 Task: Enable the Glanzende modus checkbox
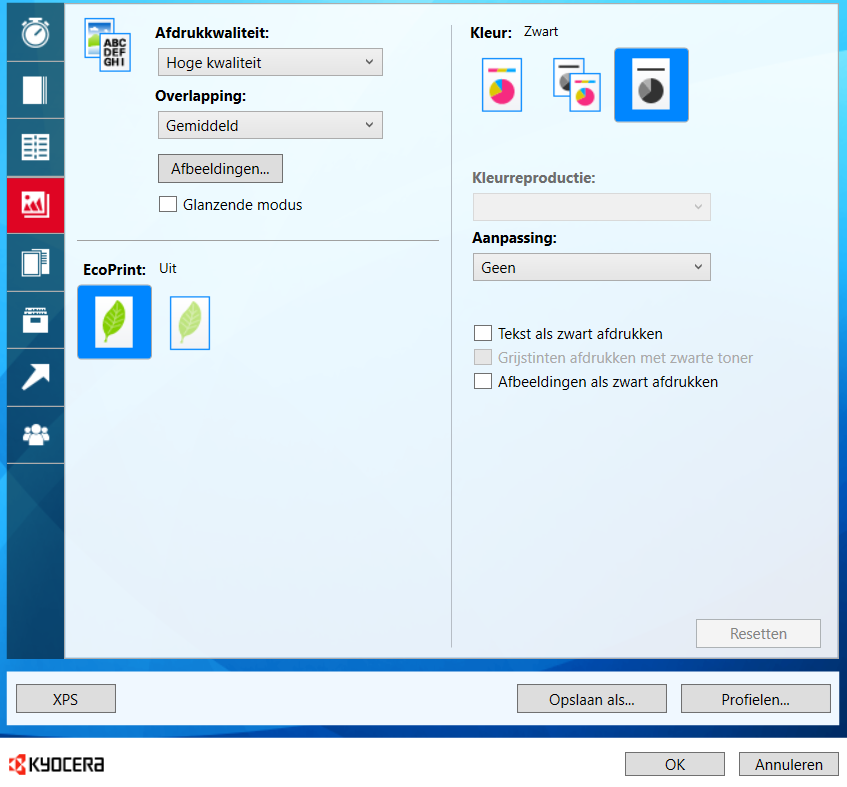point(168,205)
